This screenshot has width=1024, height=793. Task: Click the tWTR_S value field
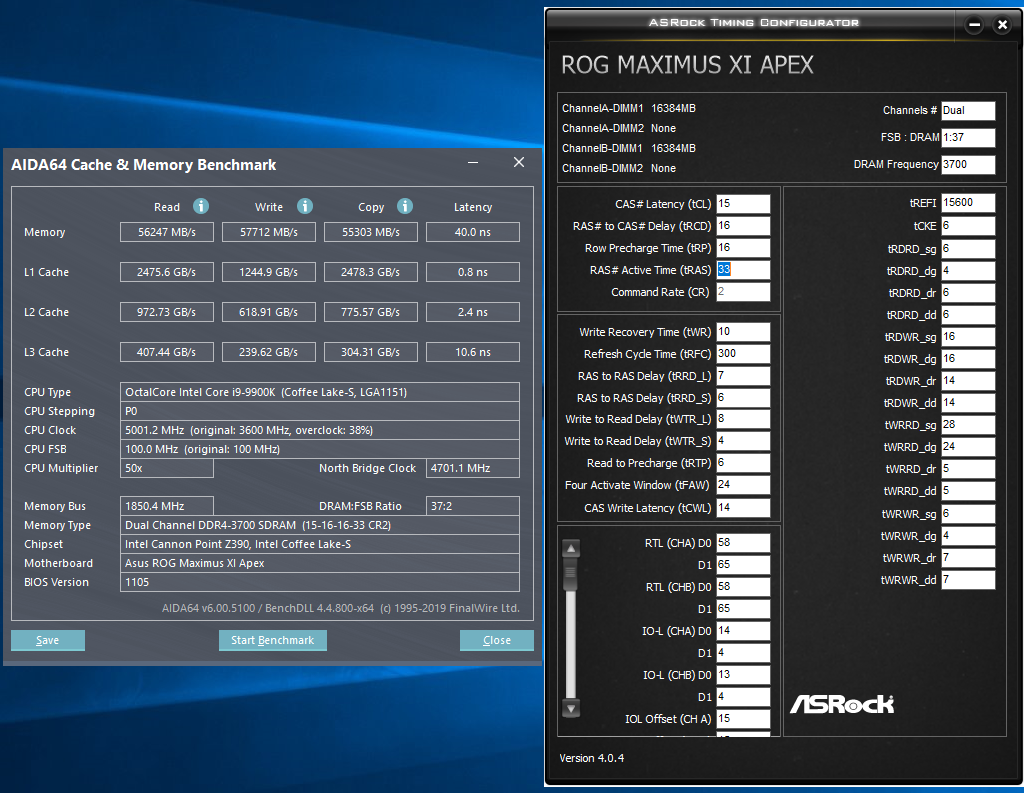click(743, 441)
